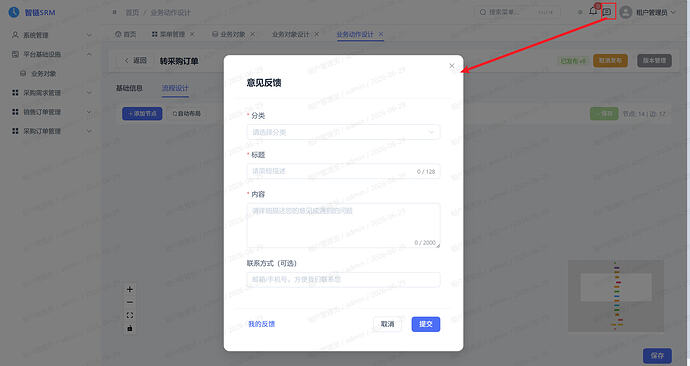Click the flow minimap thumbnail
This screenshot has width=690, height=366.
[616, 296]
